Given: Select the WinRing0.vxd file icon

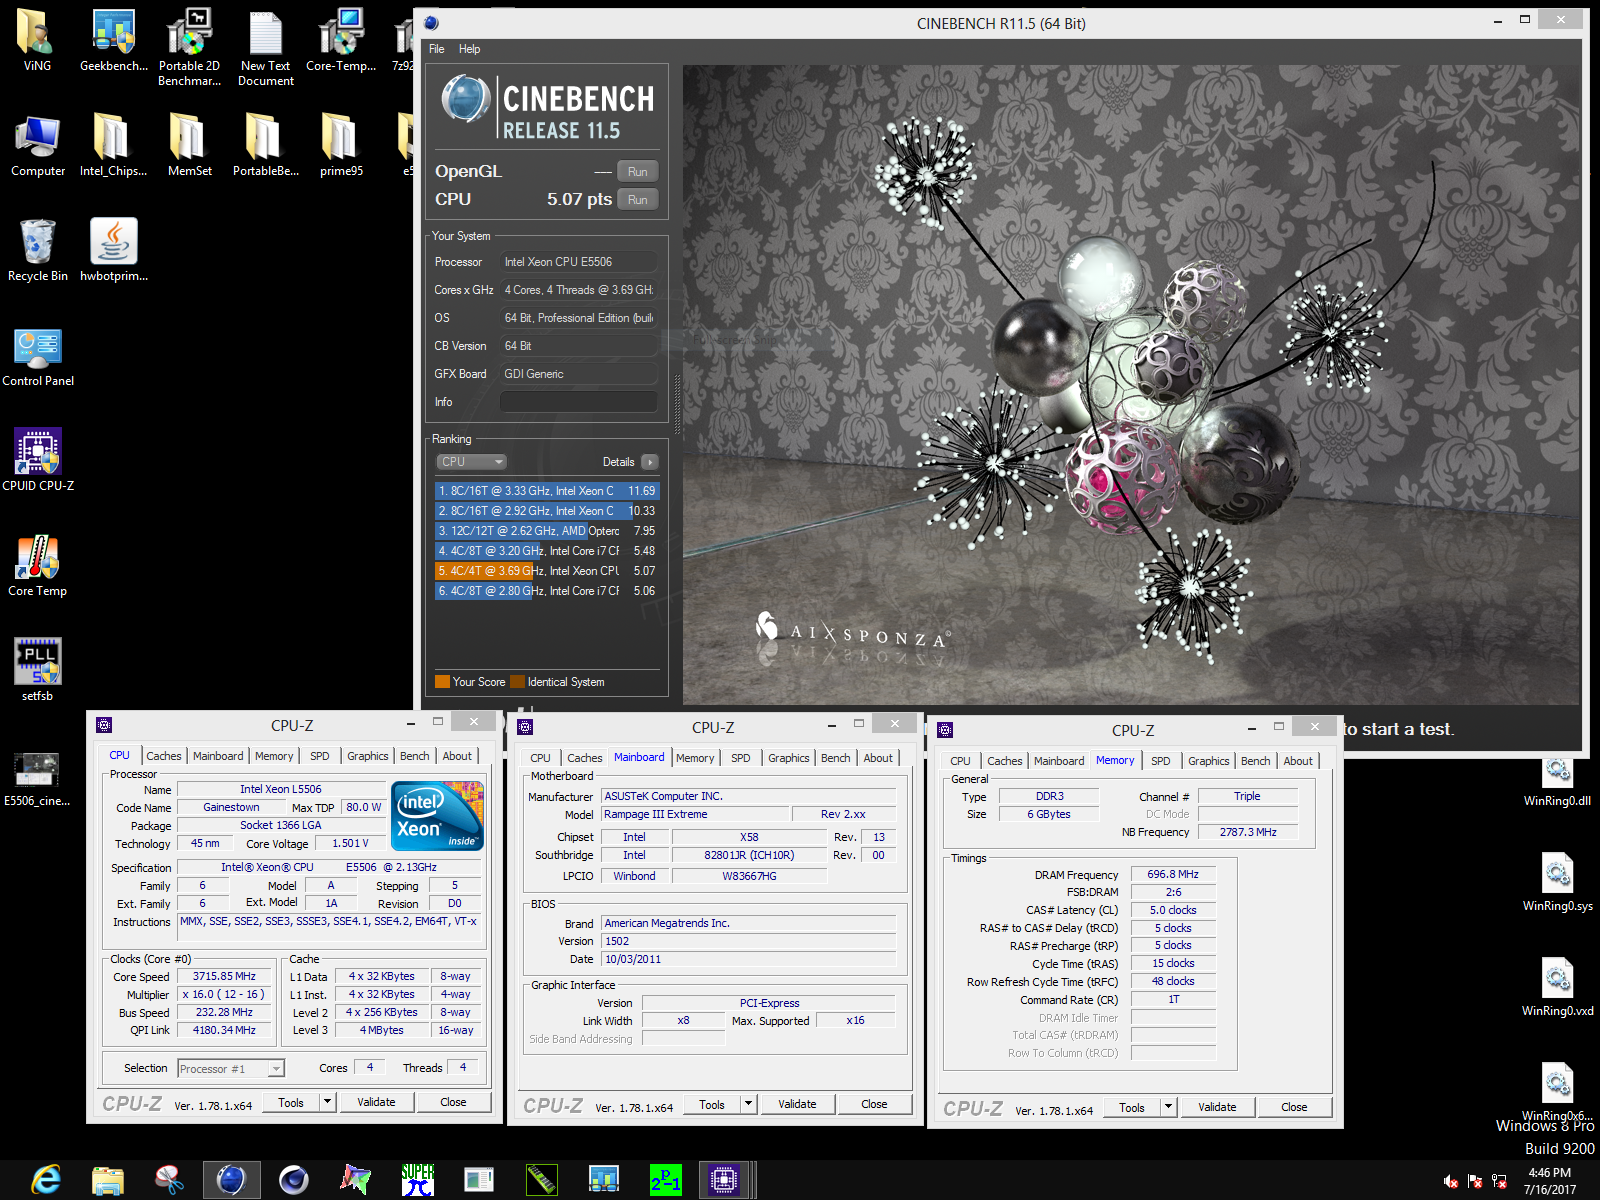Looking at the screenshot, I should tap(1558, 986).
